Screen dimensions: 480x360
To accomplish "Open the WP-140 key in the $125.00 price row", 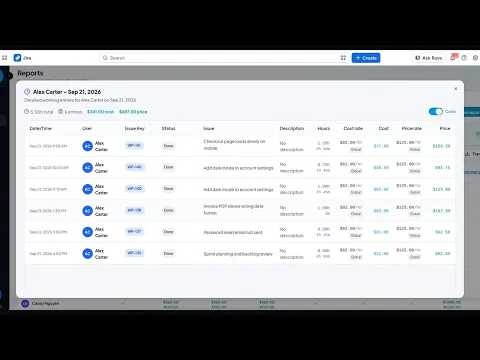I will point(135,189).
